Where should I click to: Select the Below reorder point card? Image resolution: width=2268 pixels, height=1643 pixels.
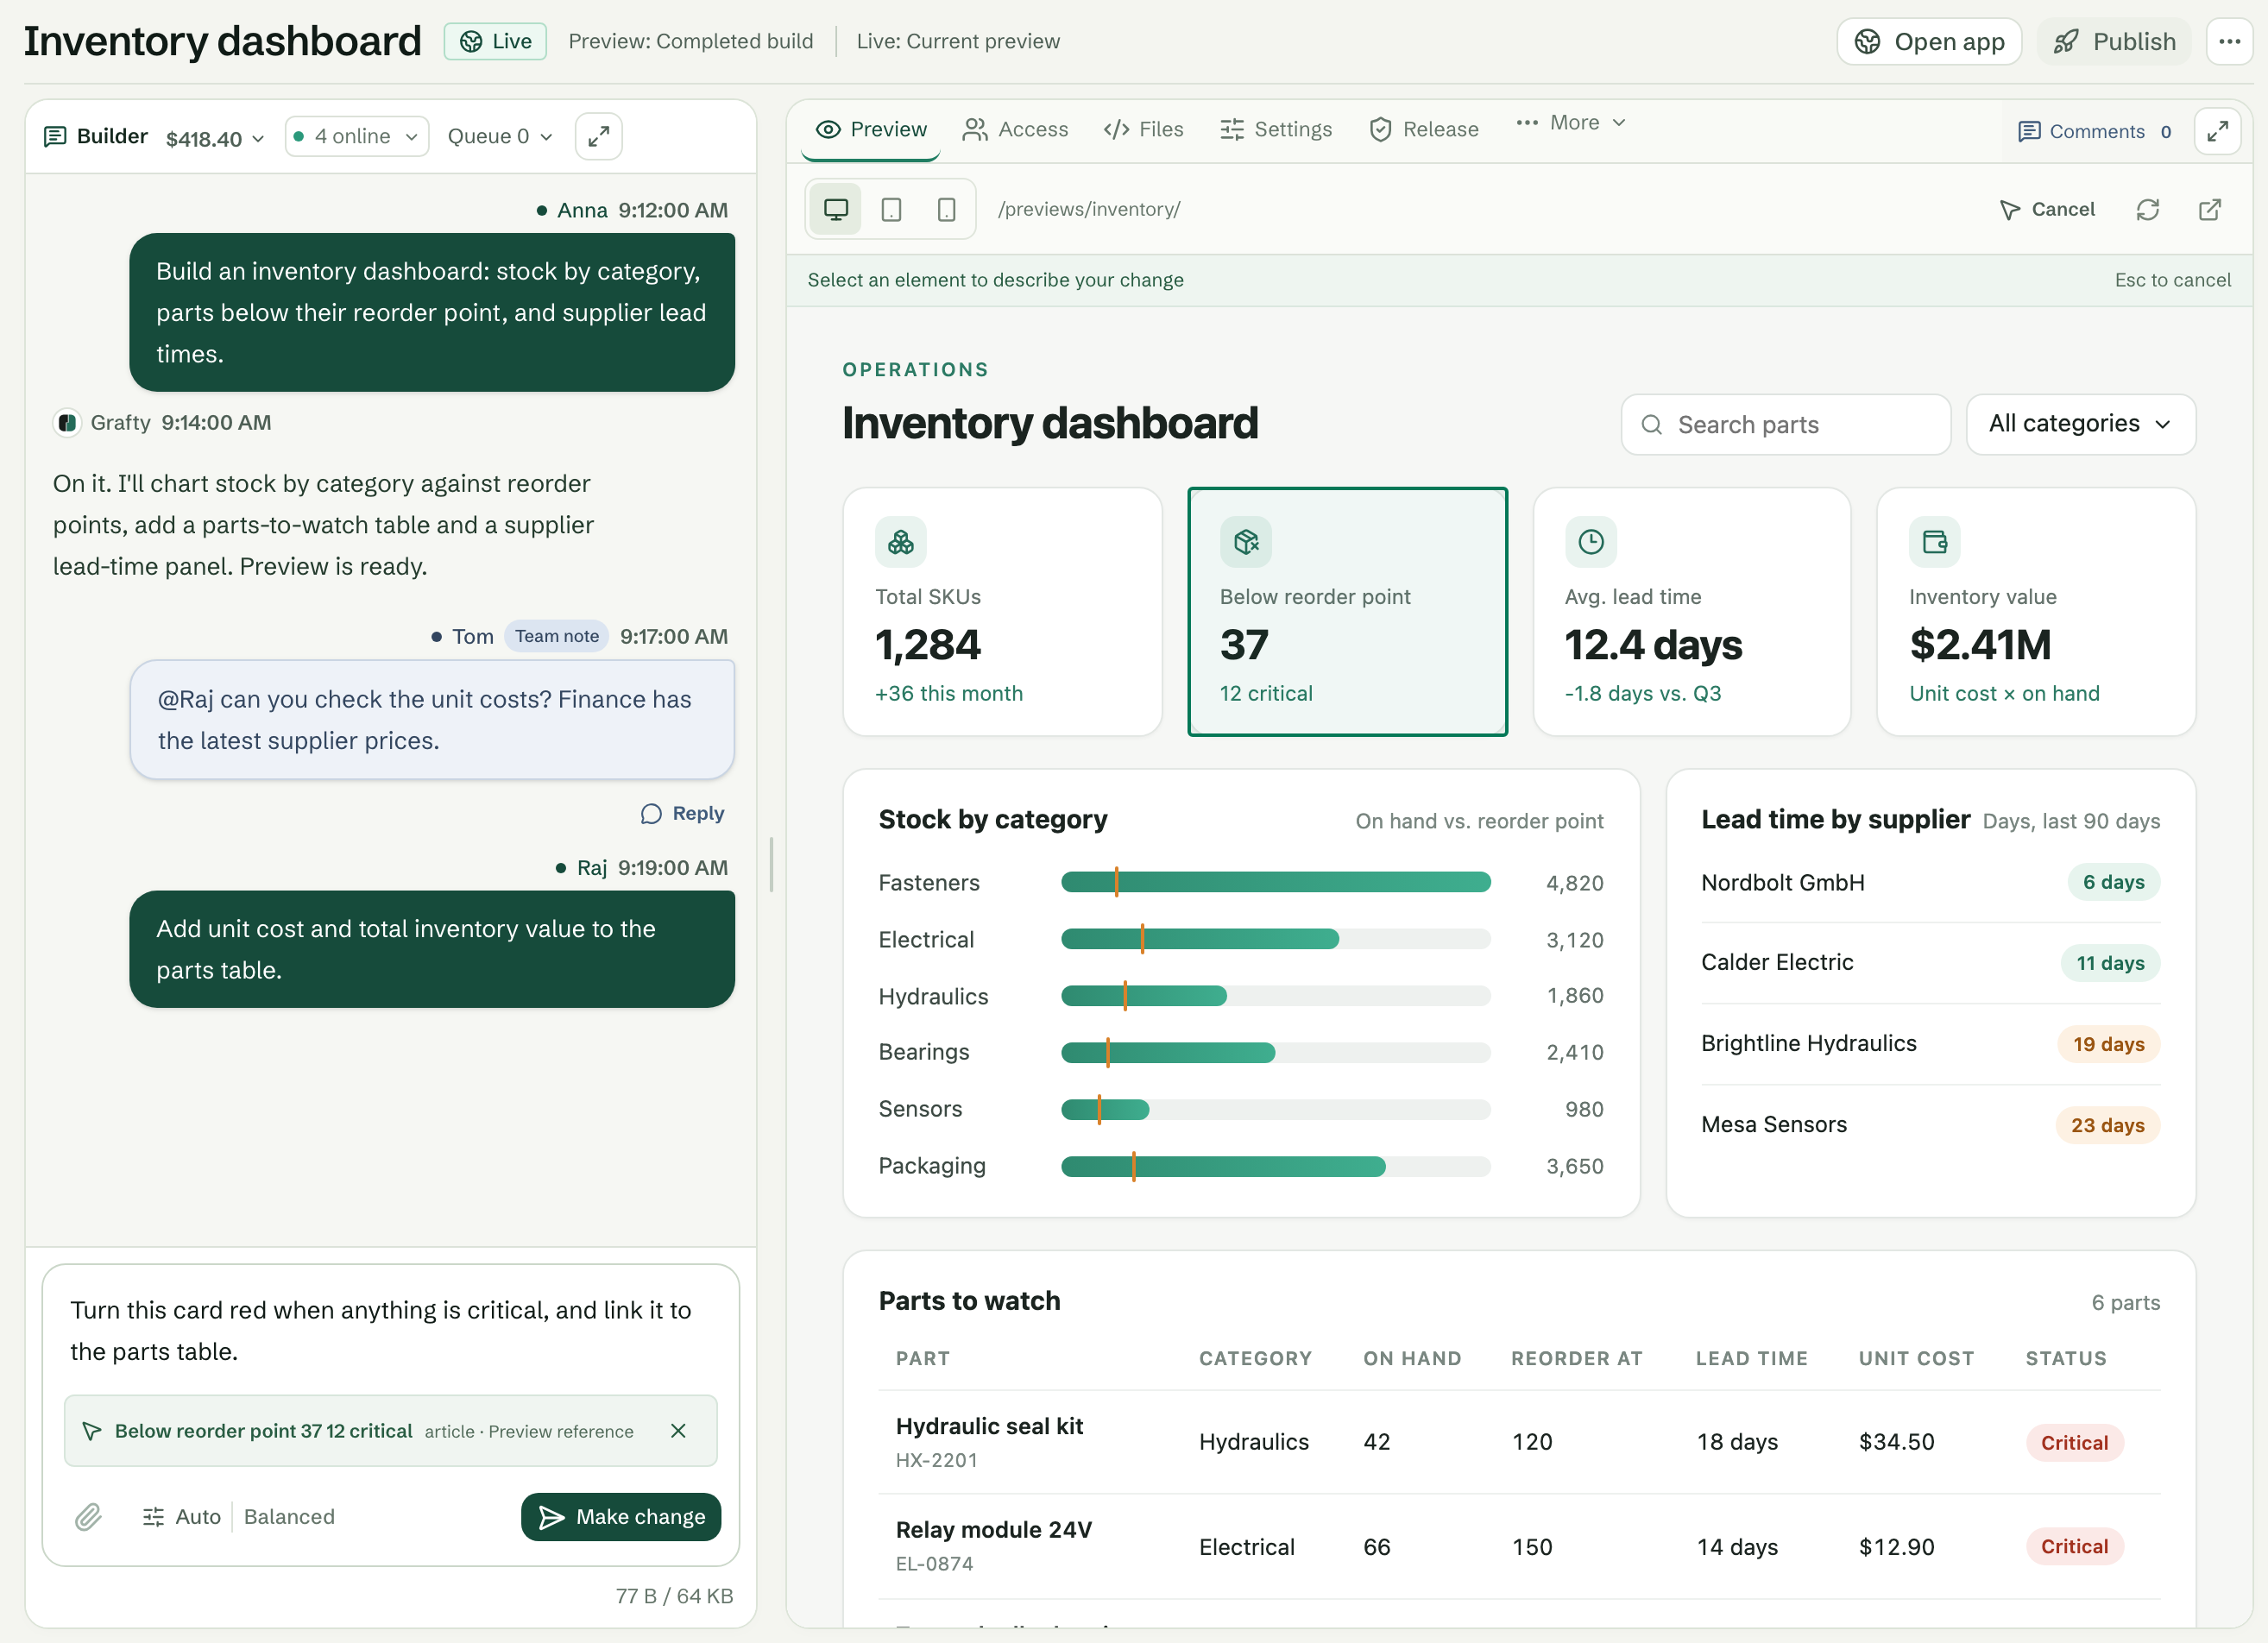pyautogui.click(x=1347, y=612)
